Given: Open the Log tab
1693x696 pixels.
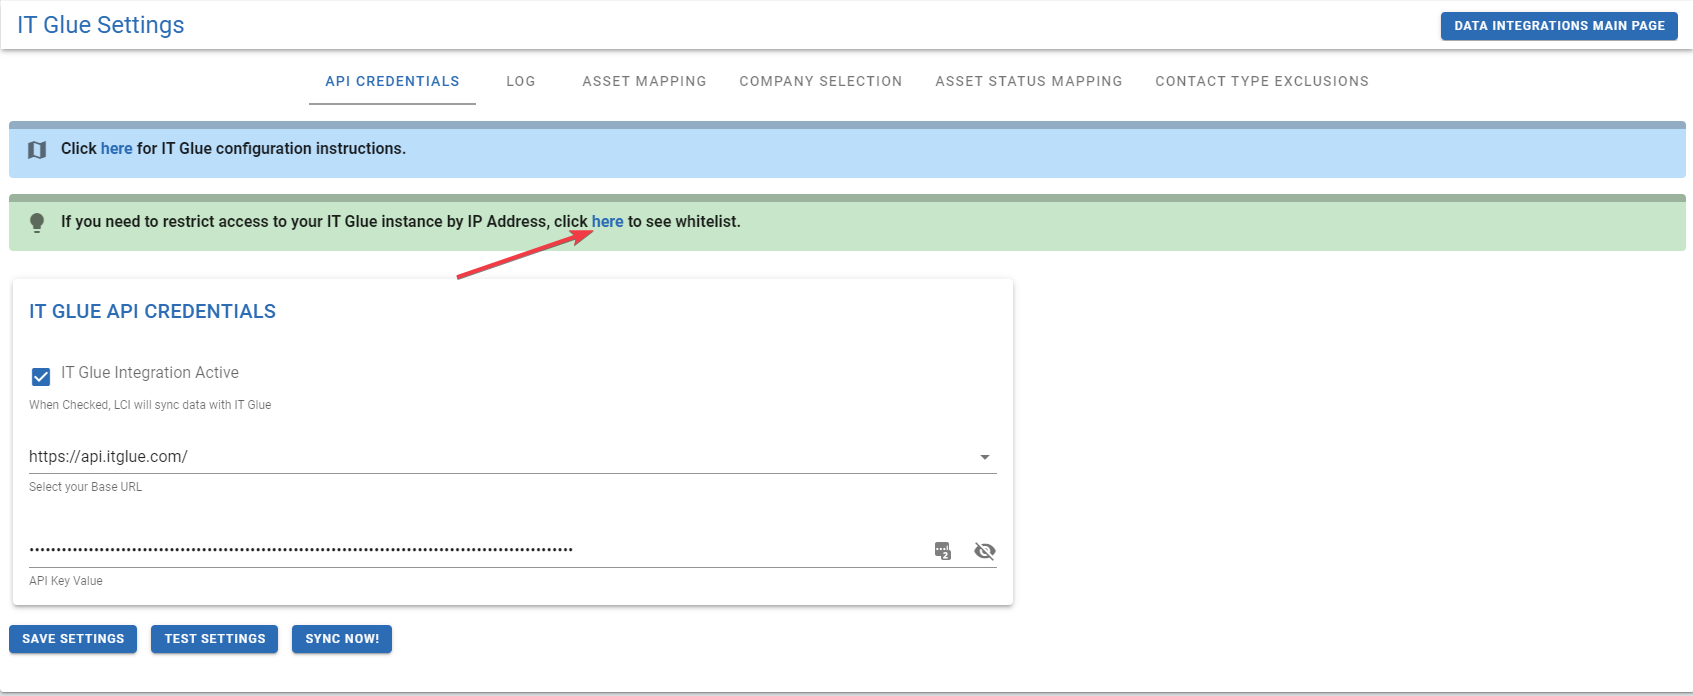Looking at the screenshot, I should pyautogui.click(x=520, y=81).
